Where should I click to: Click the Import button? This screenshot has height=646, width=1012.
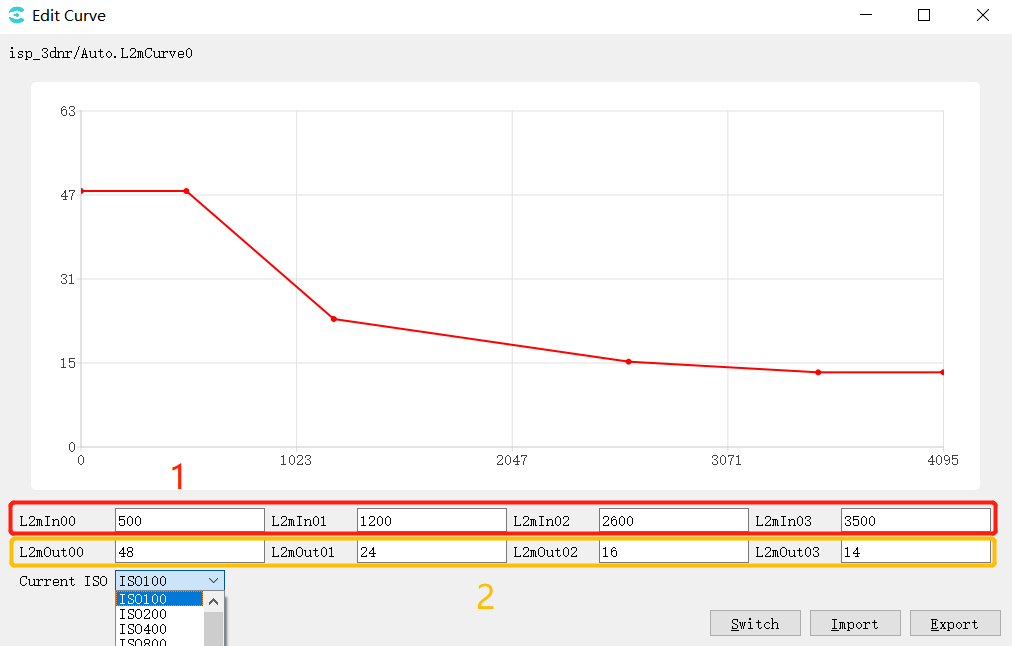coord(855,623)
